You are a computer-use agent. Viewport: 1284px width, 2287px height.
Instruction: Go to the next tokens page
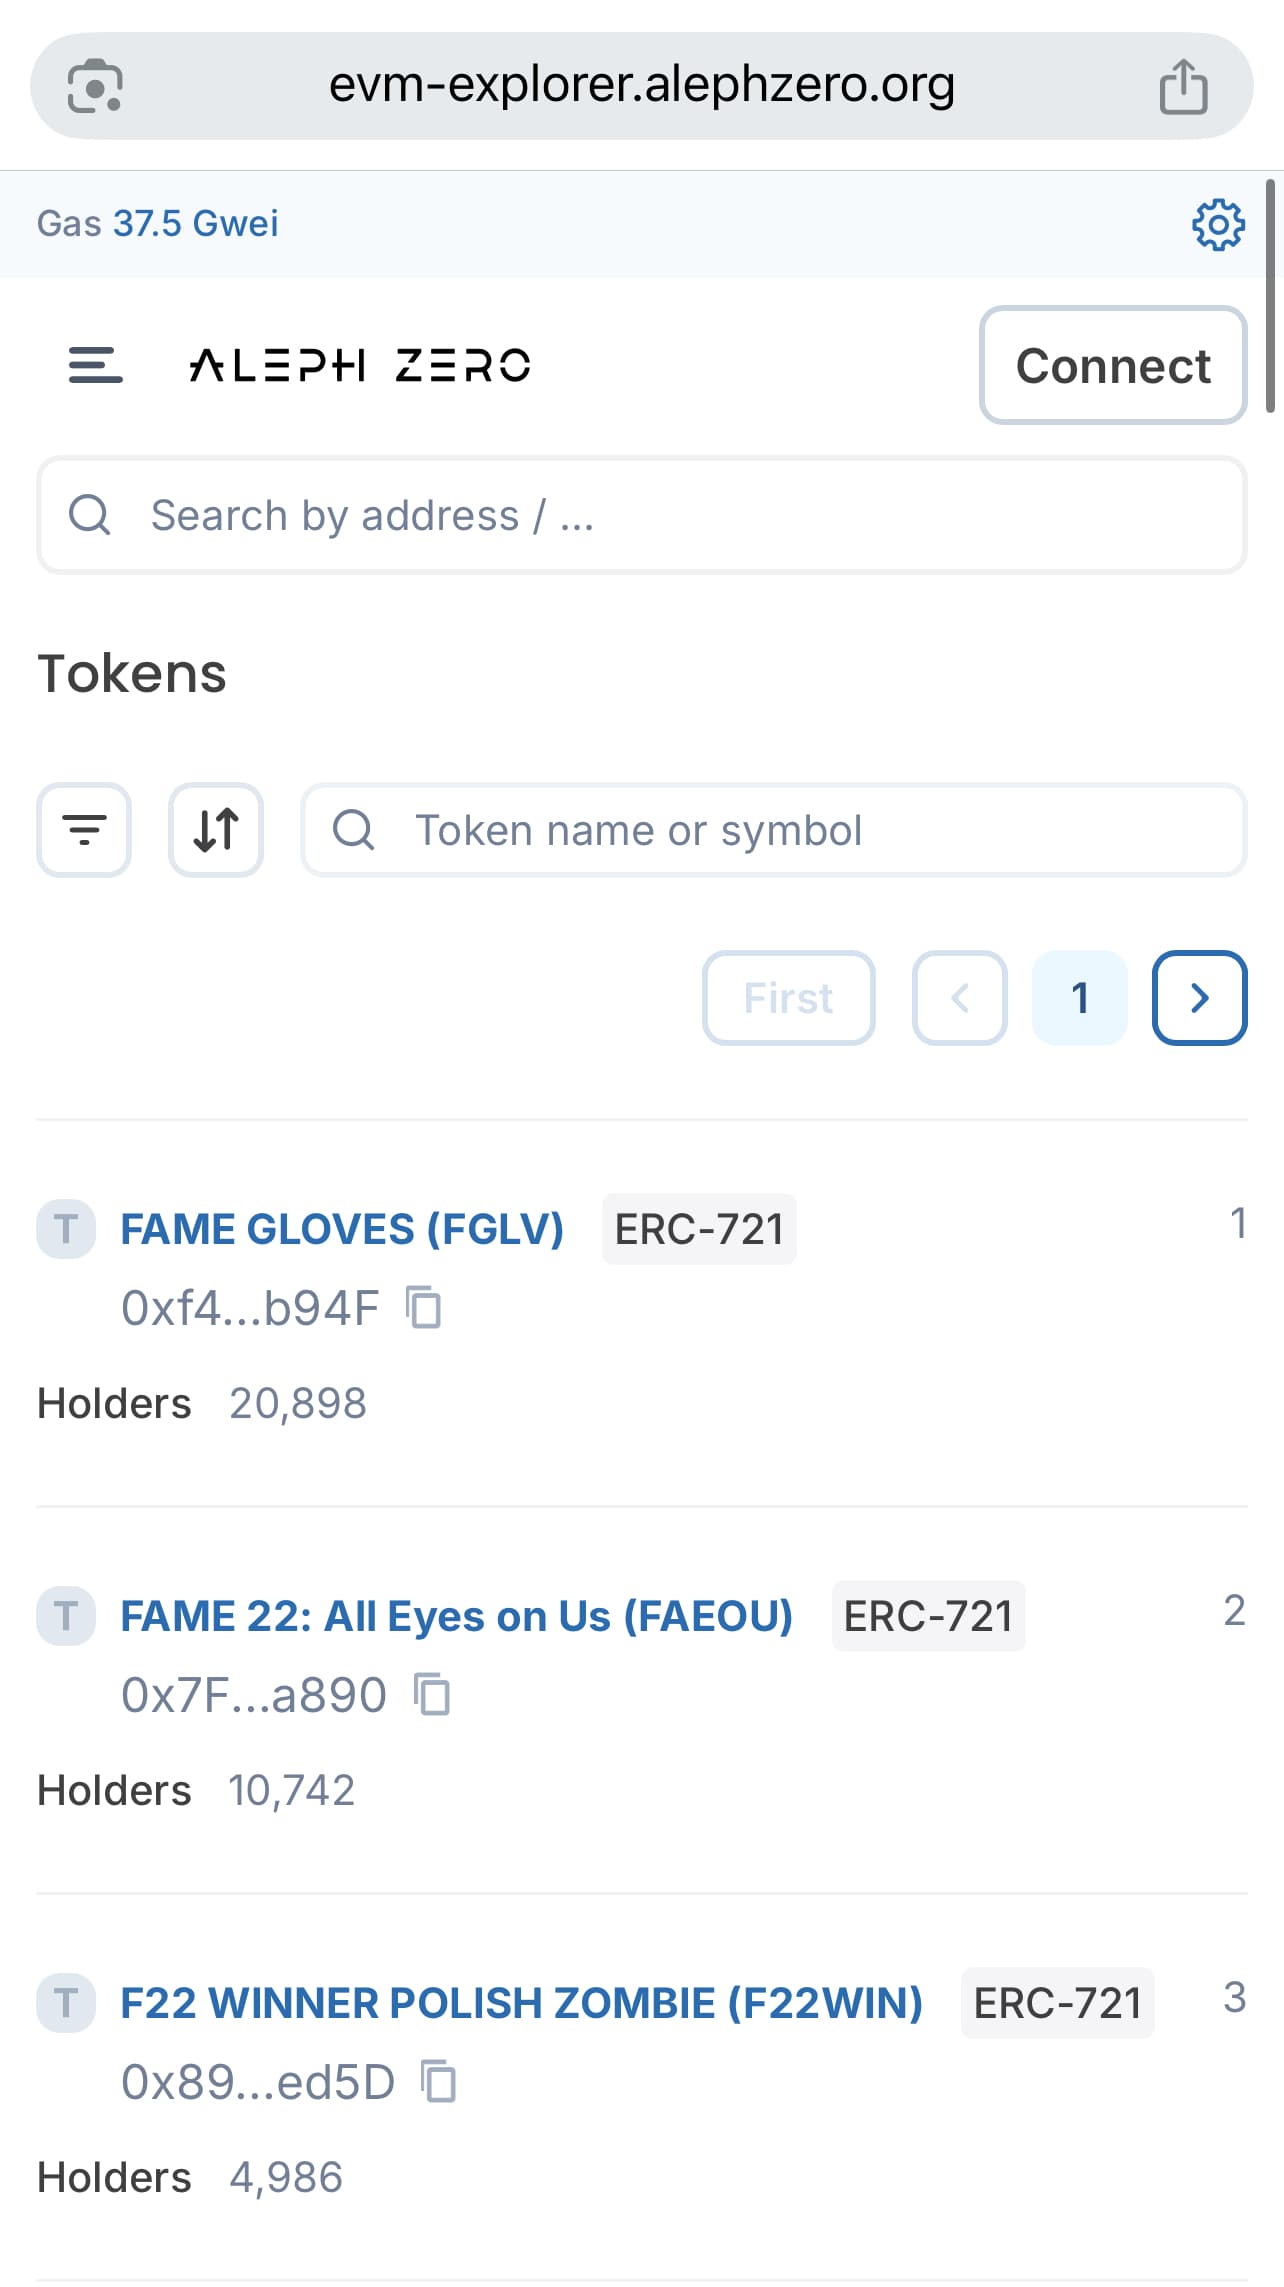pyautogui.click(x=1199, y=998)
